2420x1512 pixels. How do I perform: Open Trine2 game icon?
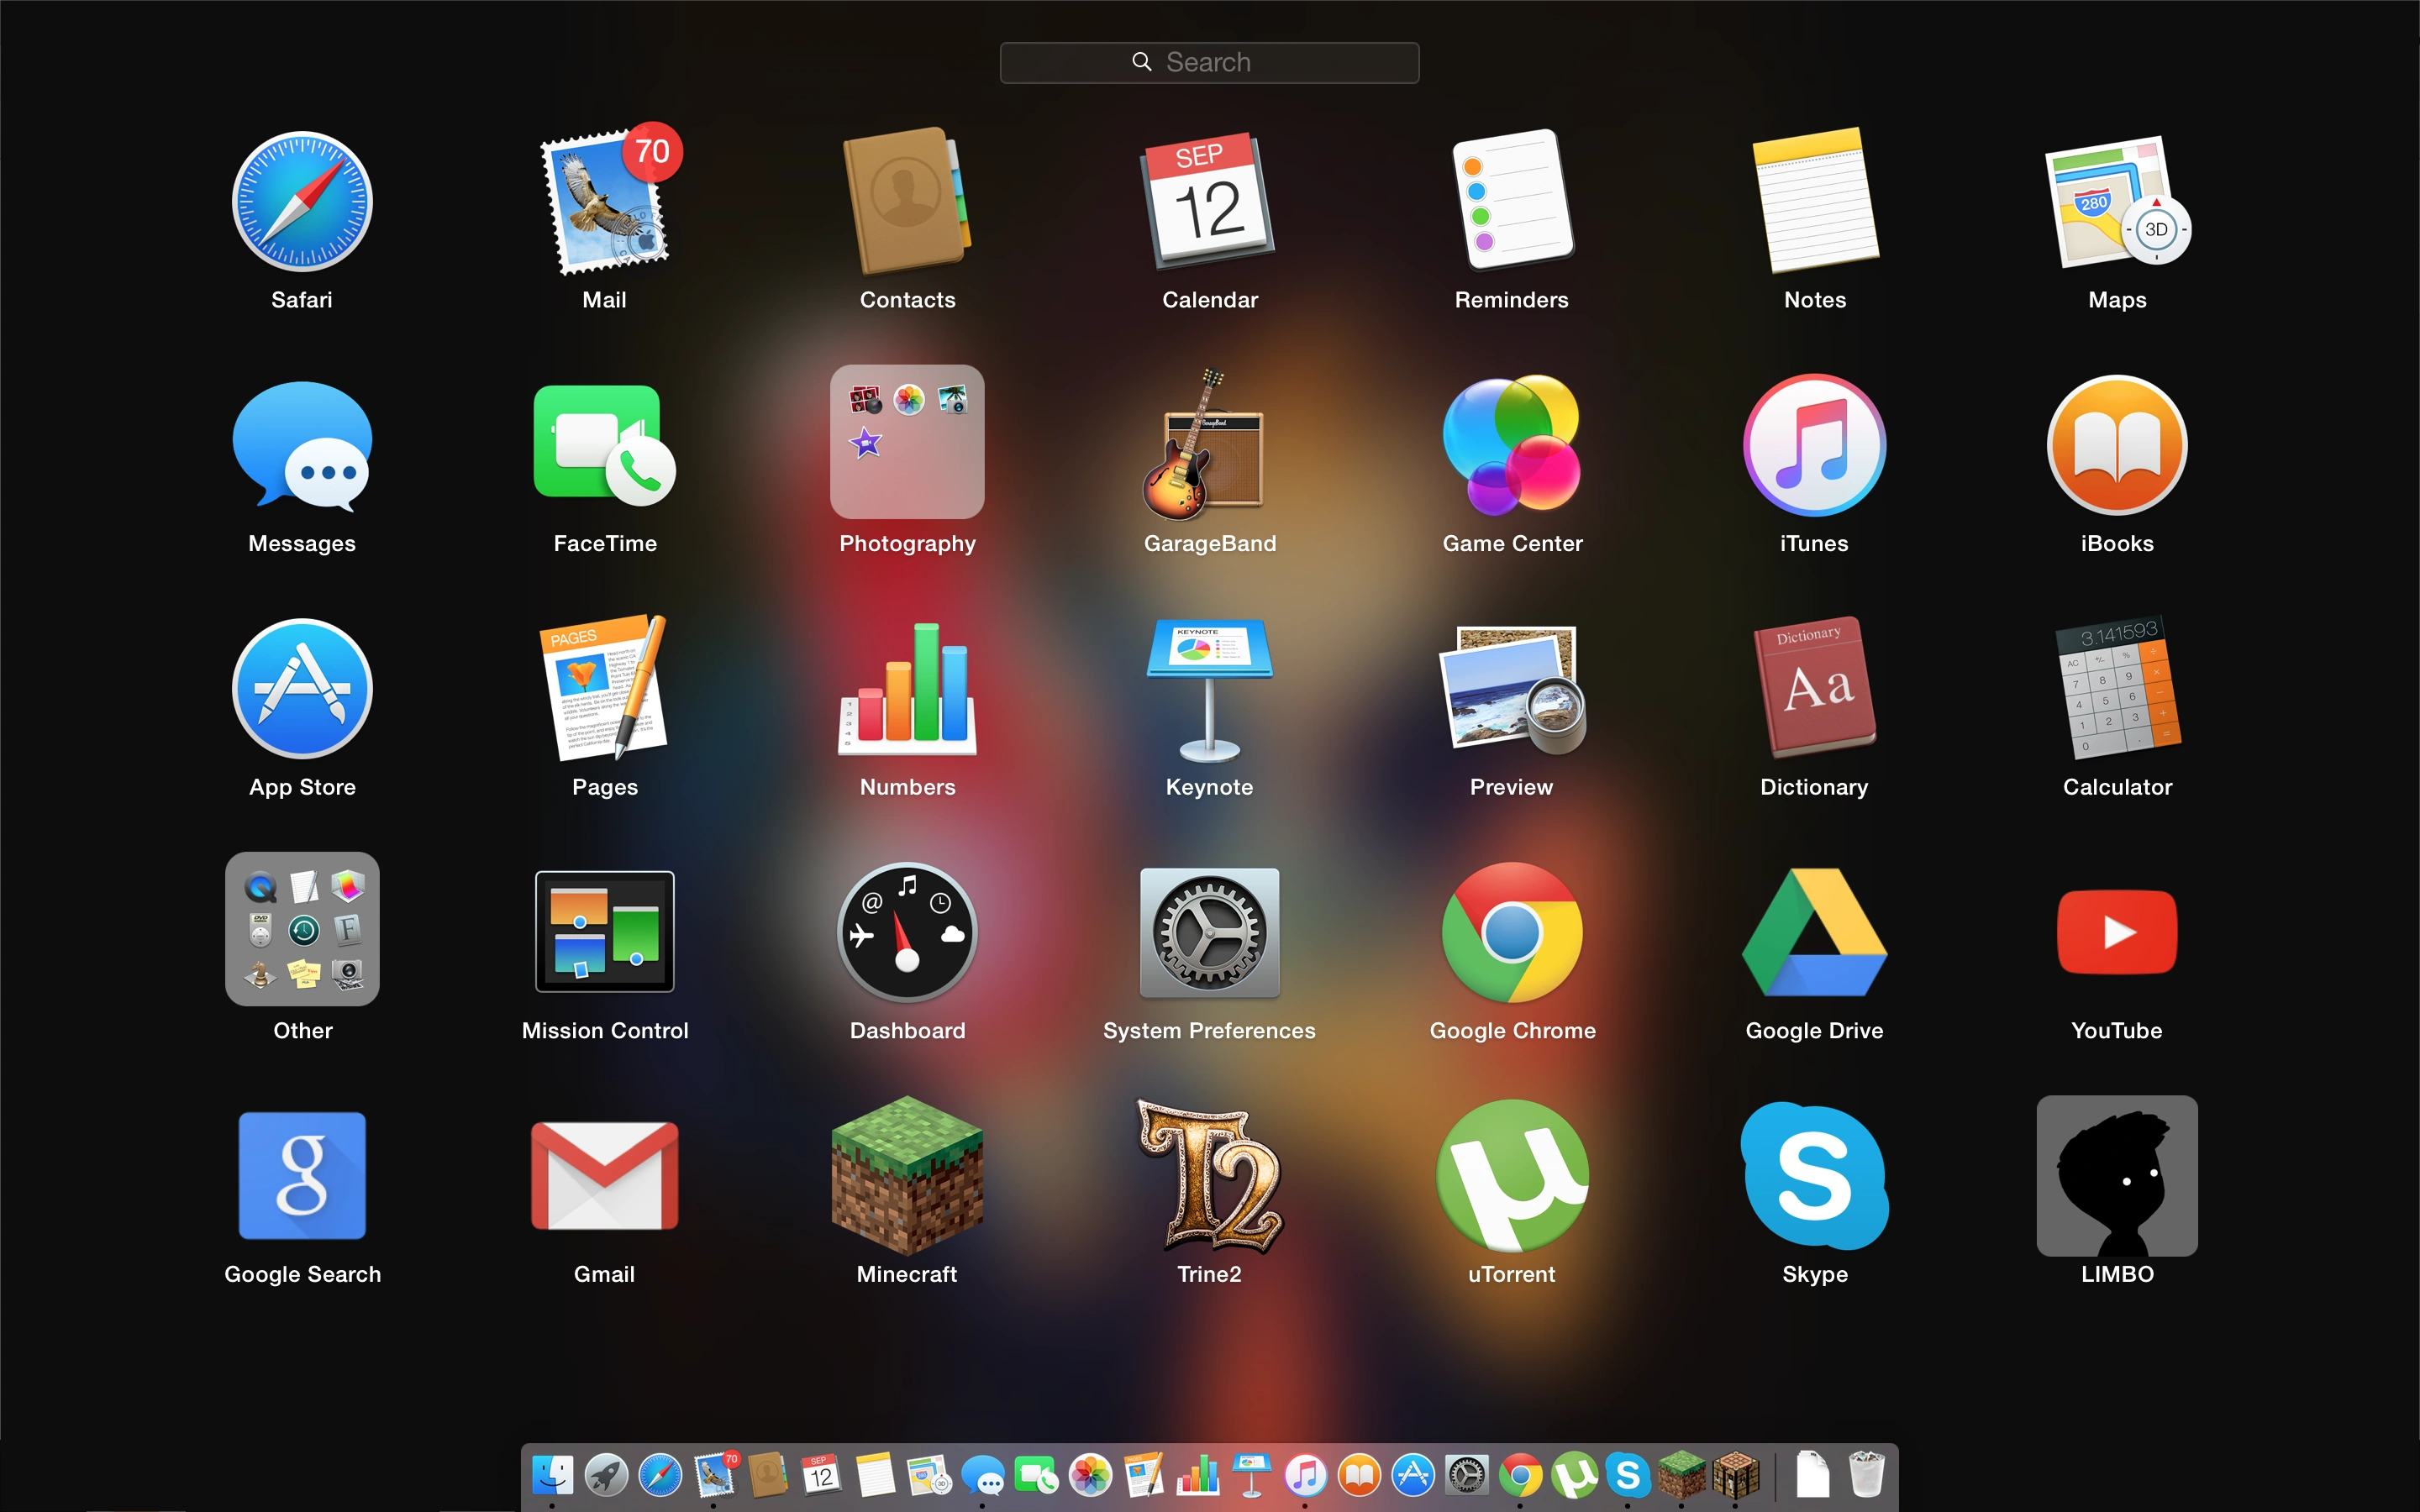1209,1176
